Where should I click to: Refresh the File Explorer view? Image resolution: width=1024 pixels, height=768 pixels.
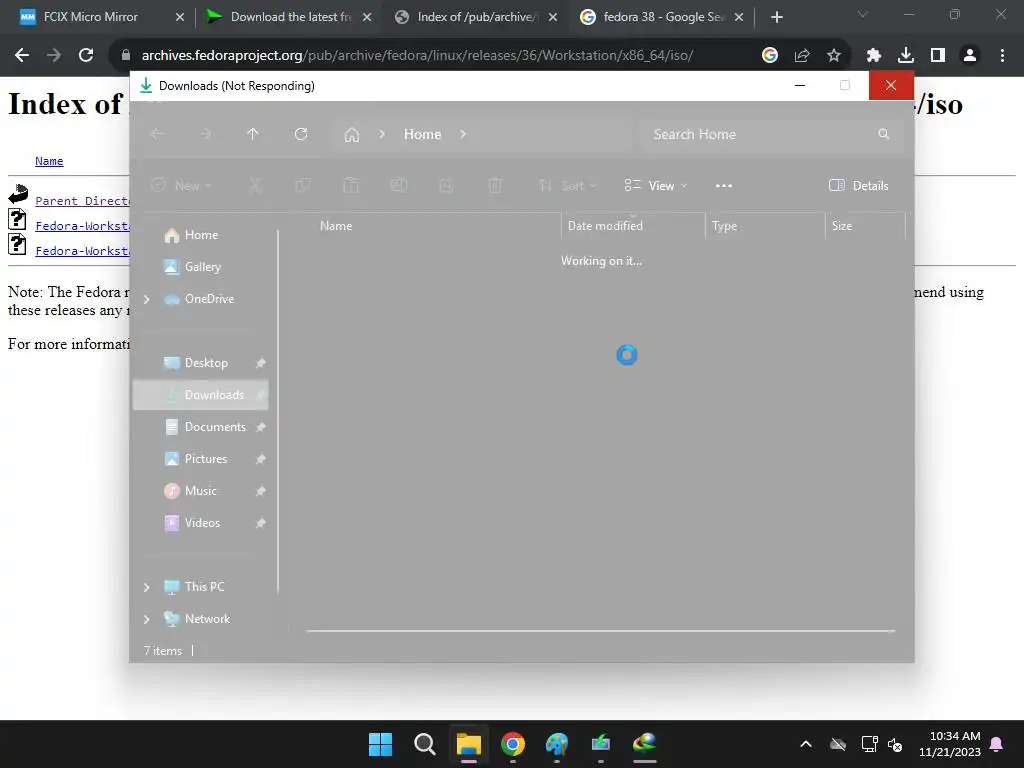point(301,134)
